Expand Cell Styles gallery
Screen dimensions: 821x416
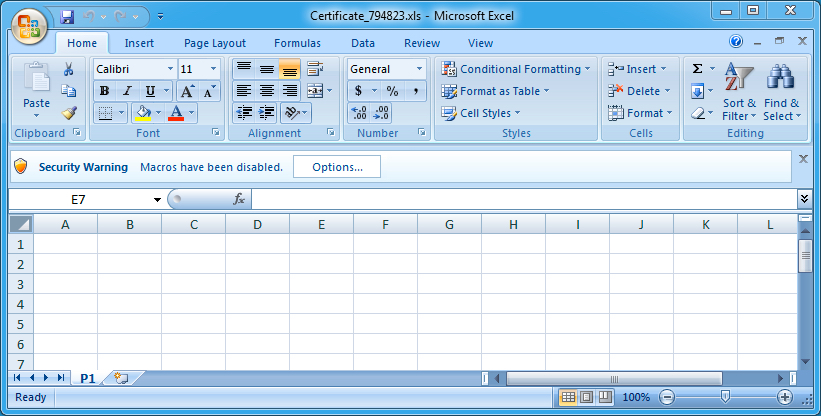coord(481,113)
